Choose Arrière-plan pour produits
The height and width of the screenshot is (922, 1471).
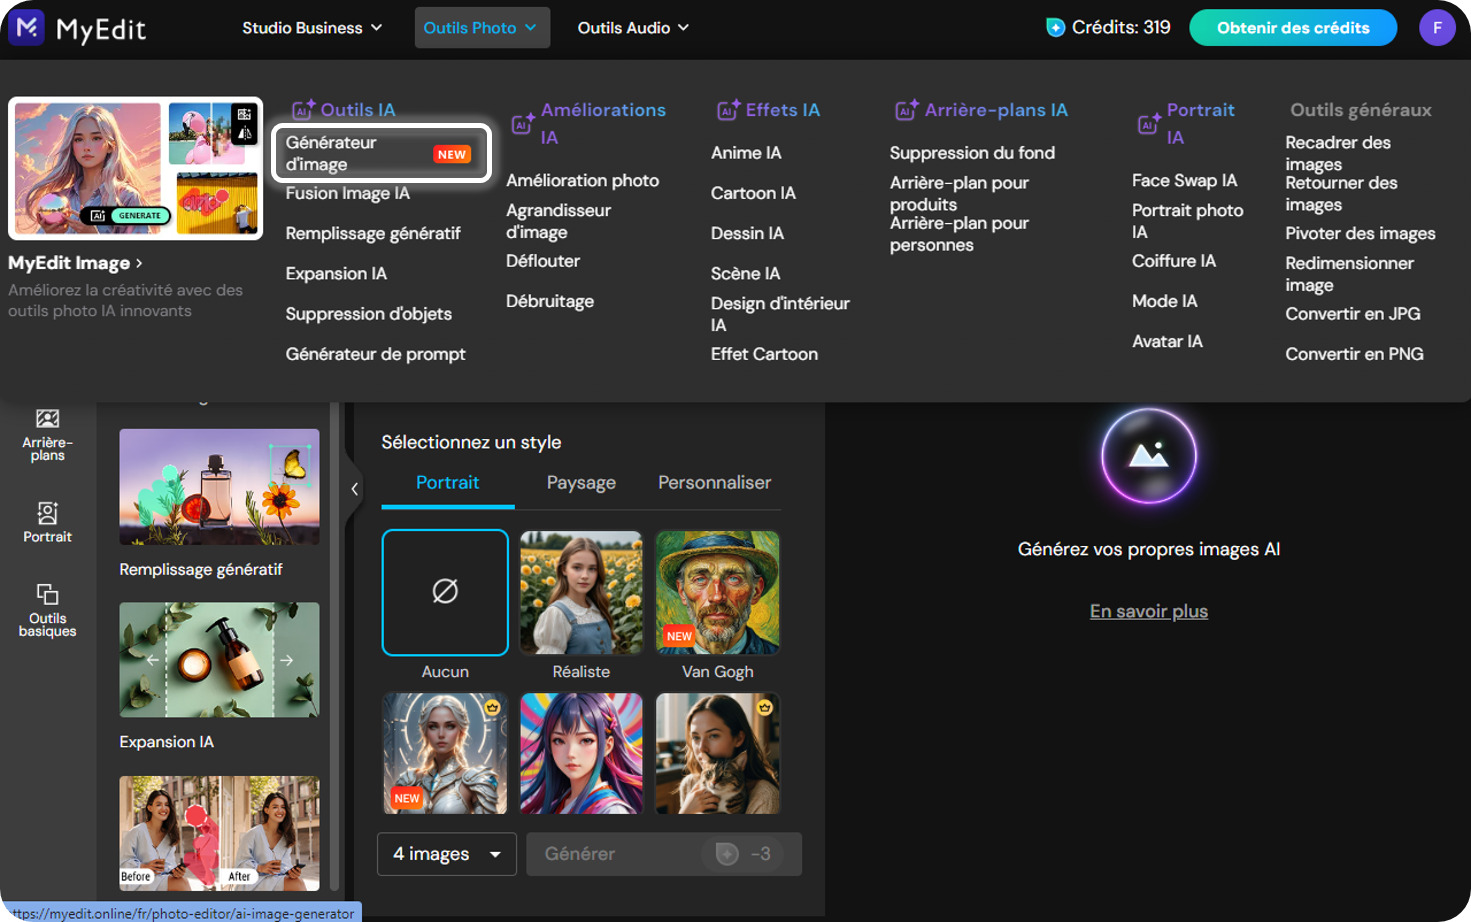[959, 193]
